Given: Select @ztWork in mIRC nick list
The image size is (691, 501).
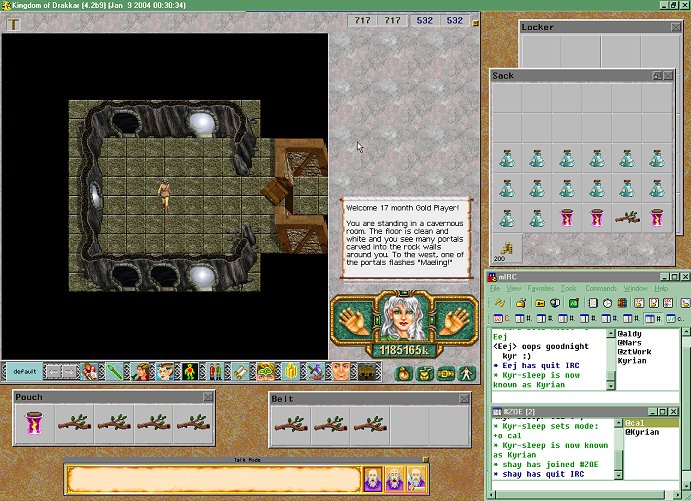Looking at the screenshot, I should [x=634, y=352].
